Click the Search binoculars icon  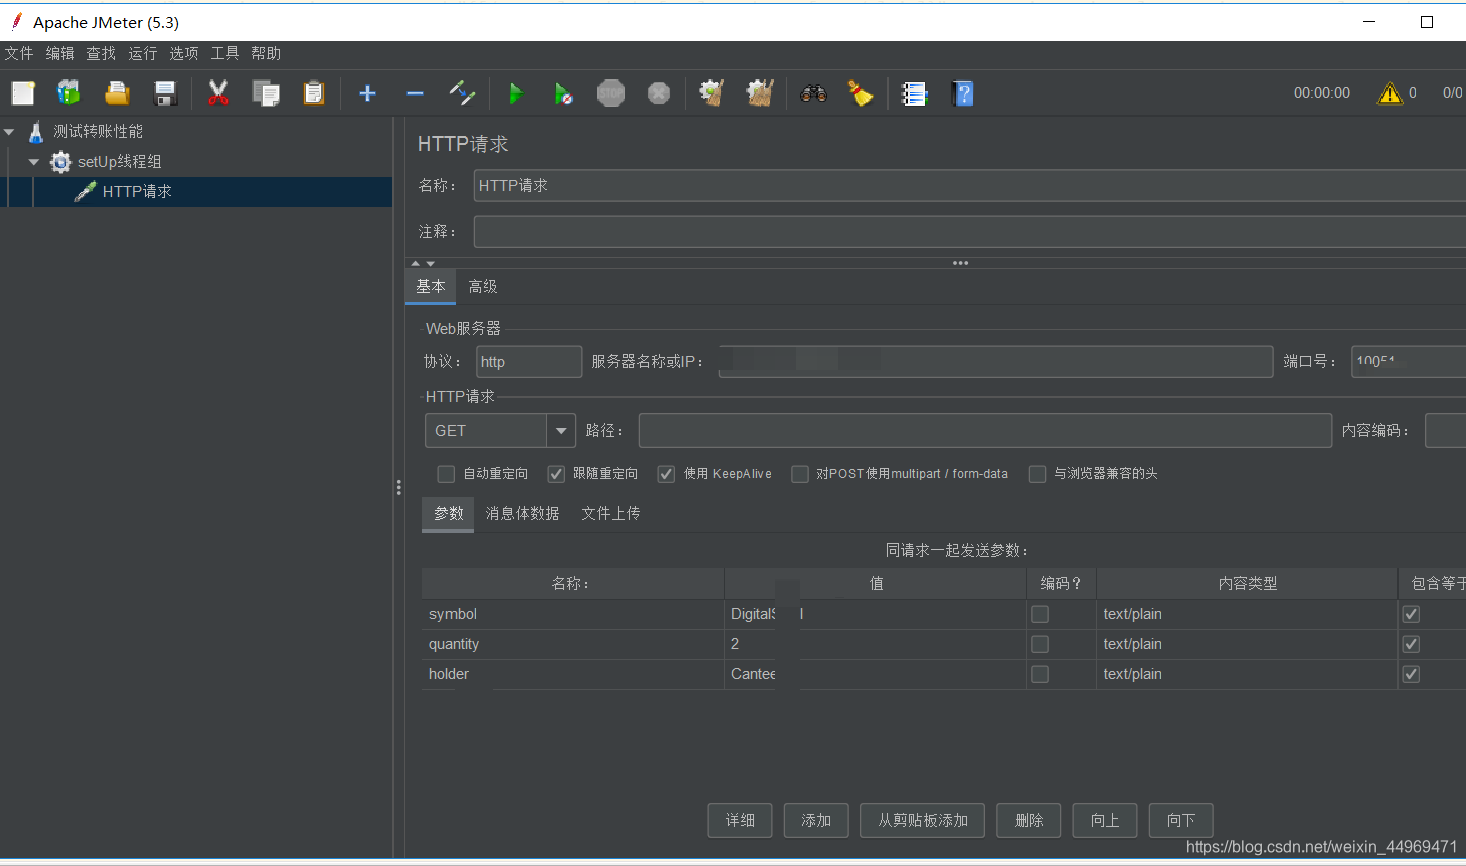(813, 93)
